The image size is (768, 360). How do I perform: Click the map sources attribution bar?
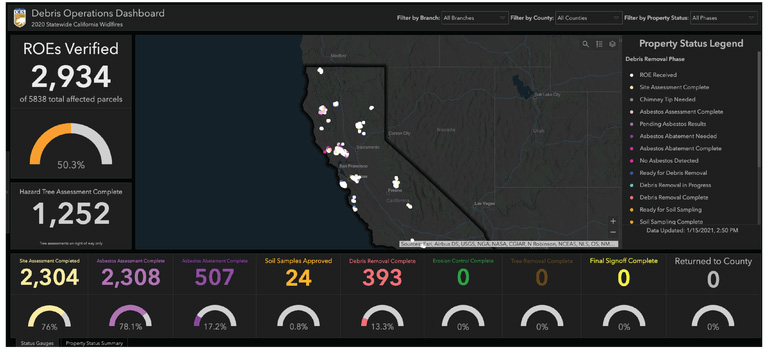tap(508, 243)
